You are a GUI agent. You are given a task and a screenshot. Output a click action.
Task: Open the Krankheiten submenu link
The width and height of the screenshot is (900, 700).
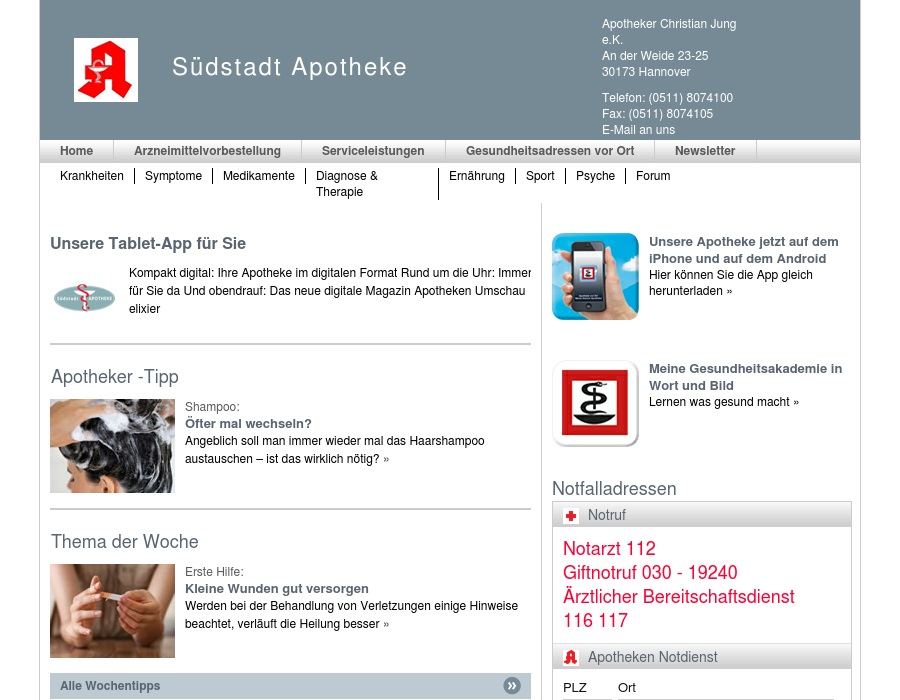(92, 176)
